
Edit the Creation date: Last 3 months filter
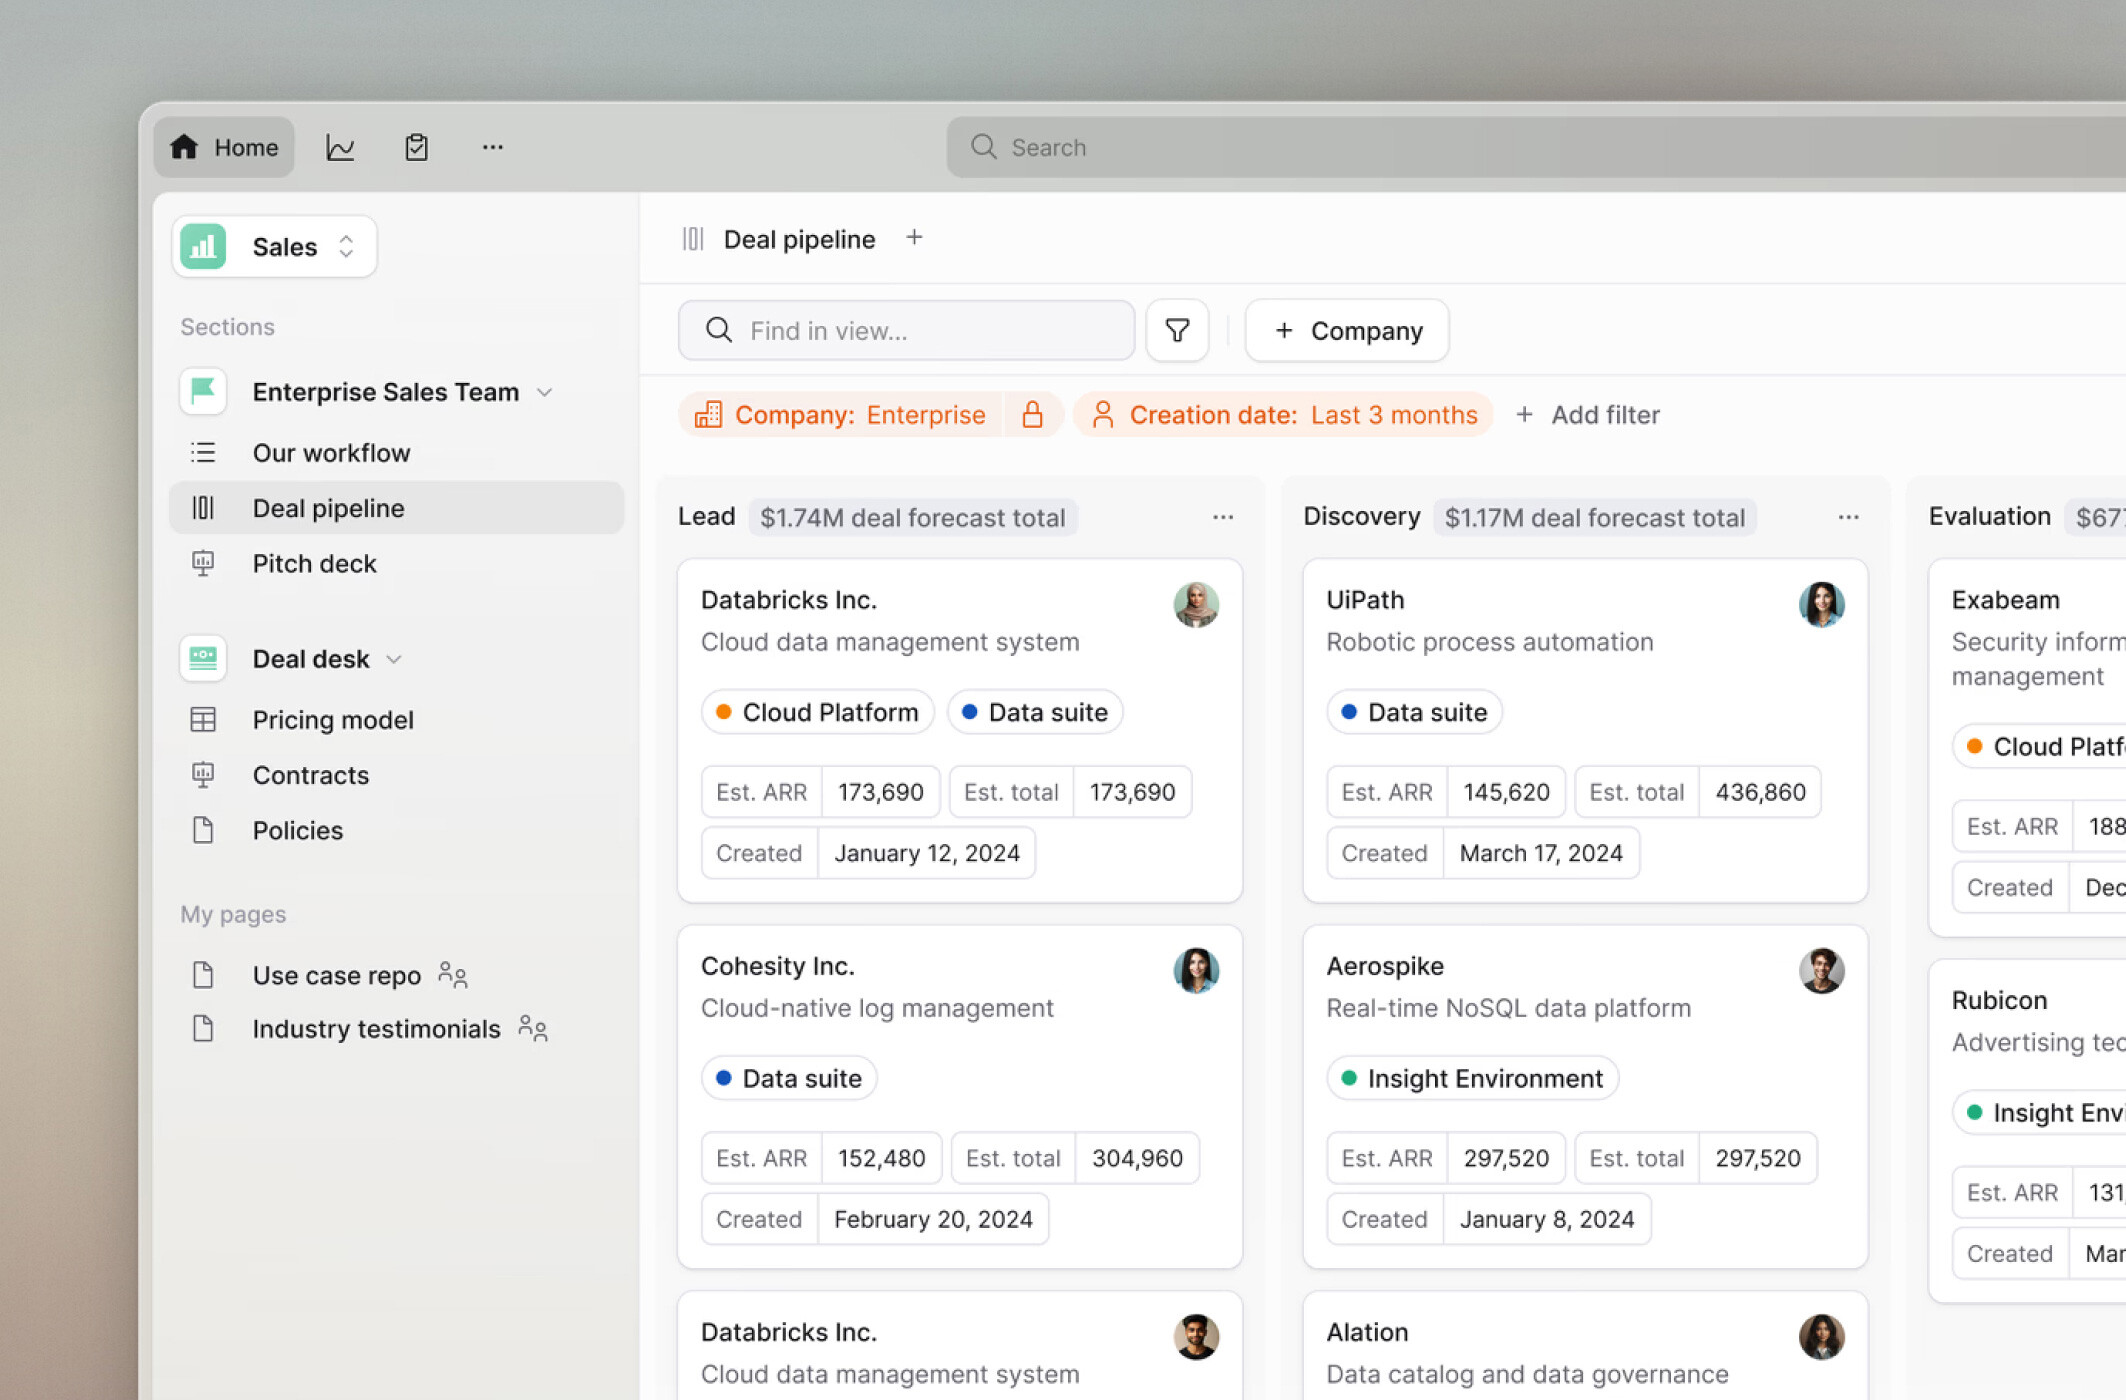click(x=1284, y=415)
